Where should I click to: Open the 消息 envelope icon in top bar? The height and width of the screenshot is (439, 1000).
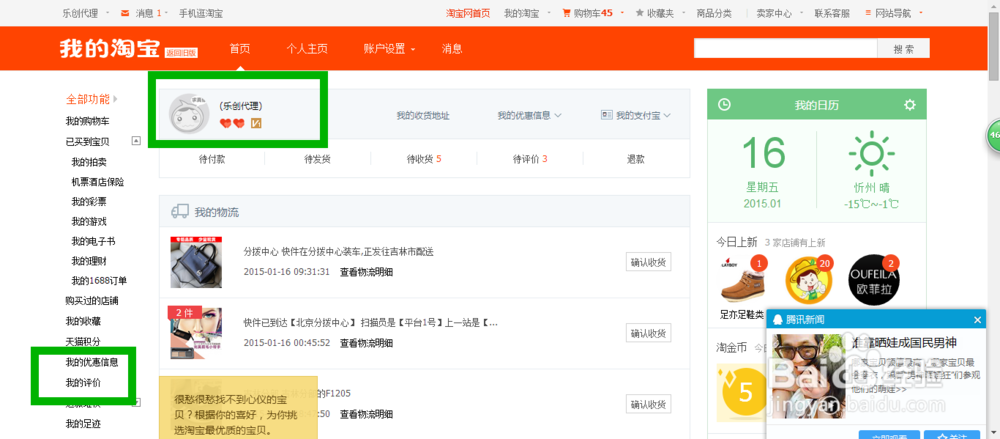pos(125,13)
